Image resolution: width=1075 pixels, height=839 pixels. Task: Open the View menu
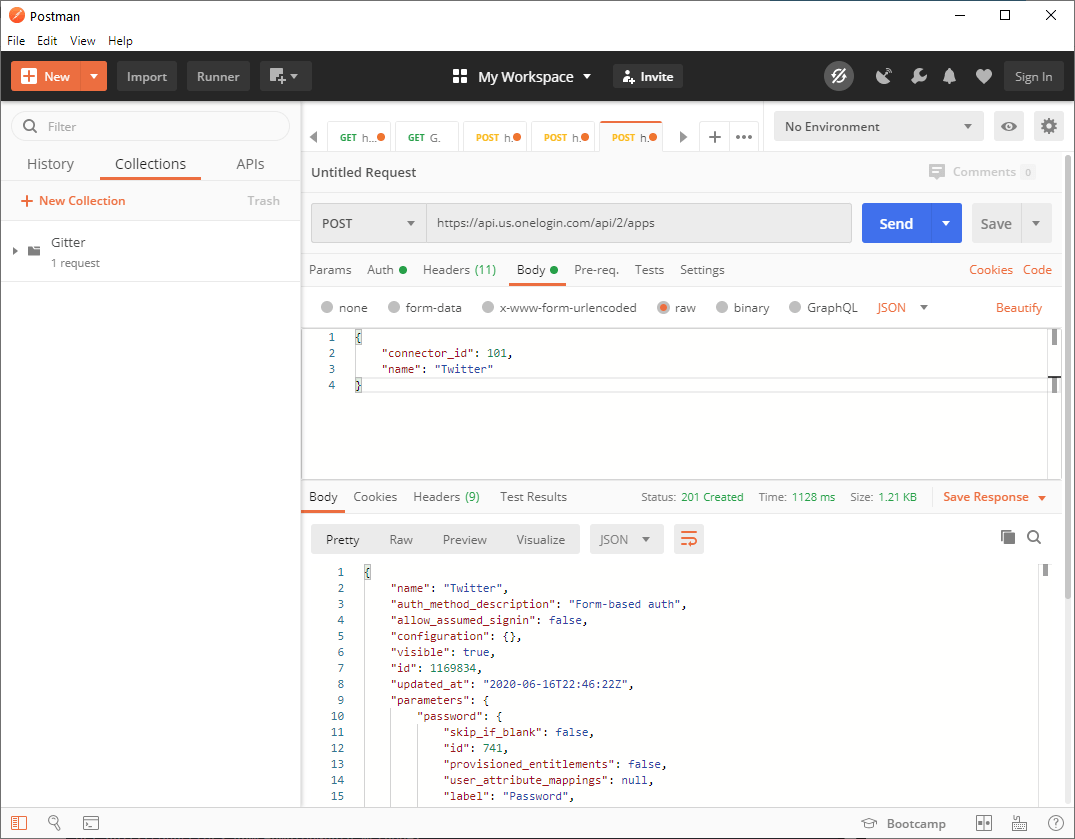point(82,40)
